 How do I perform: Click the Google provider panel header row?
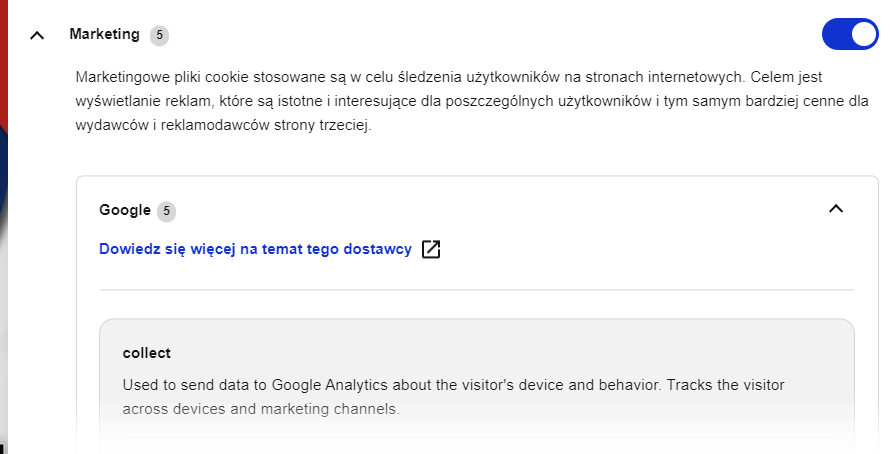[477, 210]
